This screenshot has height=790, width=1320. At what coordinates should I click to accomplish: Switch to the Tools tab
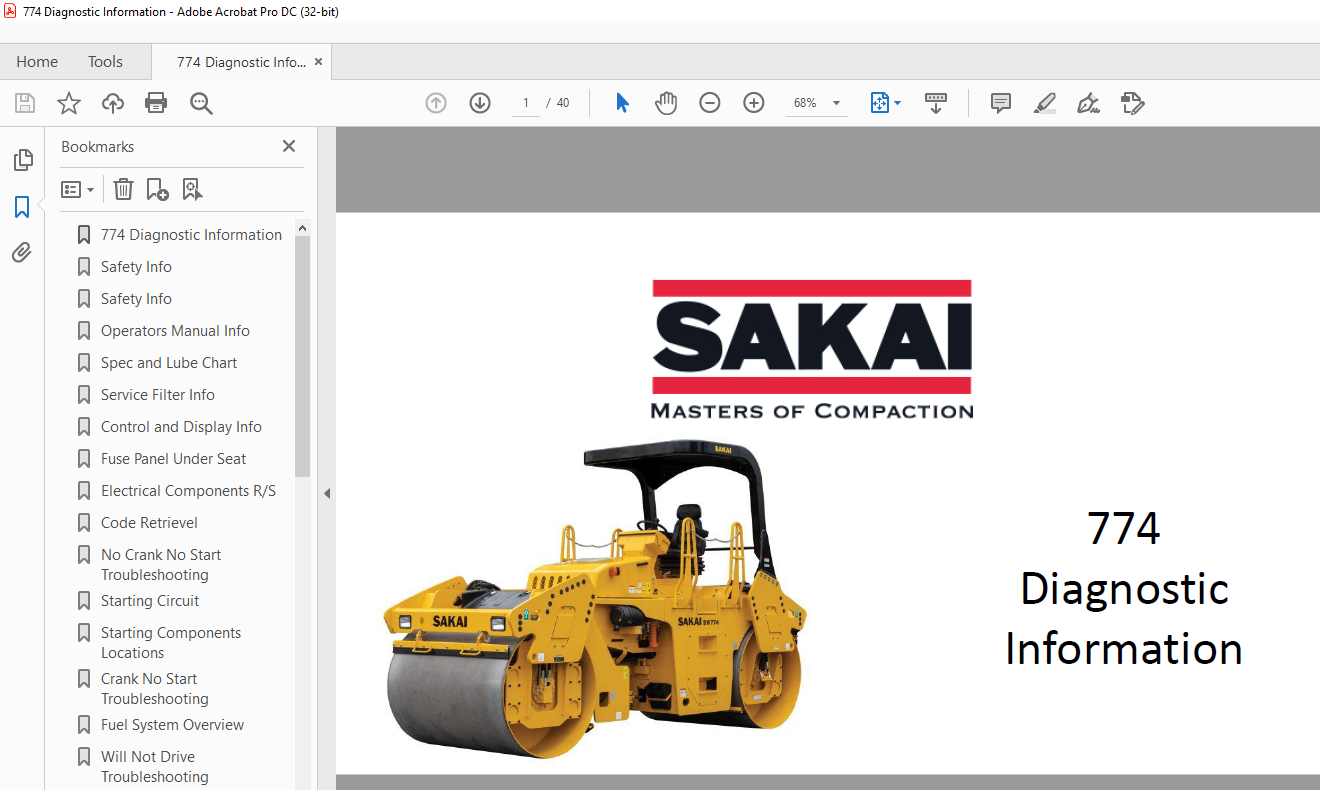click(x=105, y=62)
